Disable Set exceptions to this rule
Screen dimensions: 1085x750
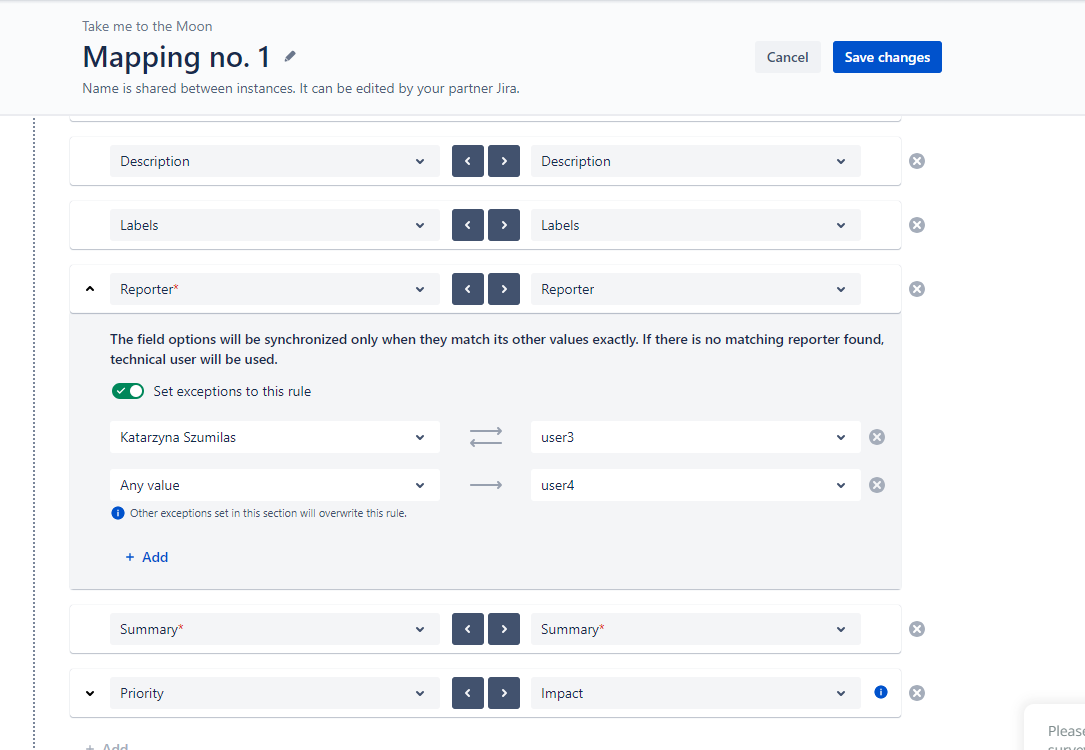(x=128, y=392)
